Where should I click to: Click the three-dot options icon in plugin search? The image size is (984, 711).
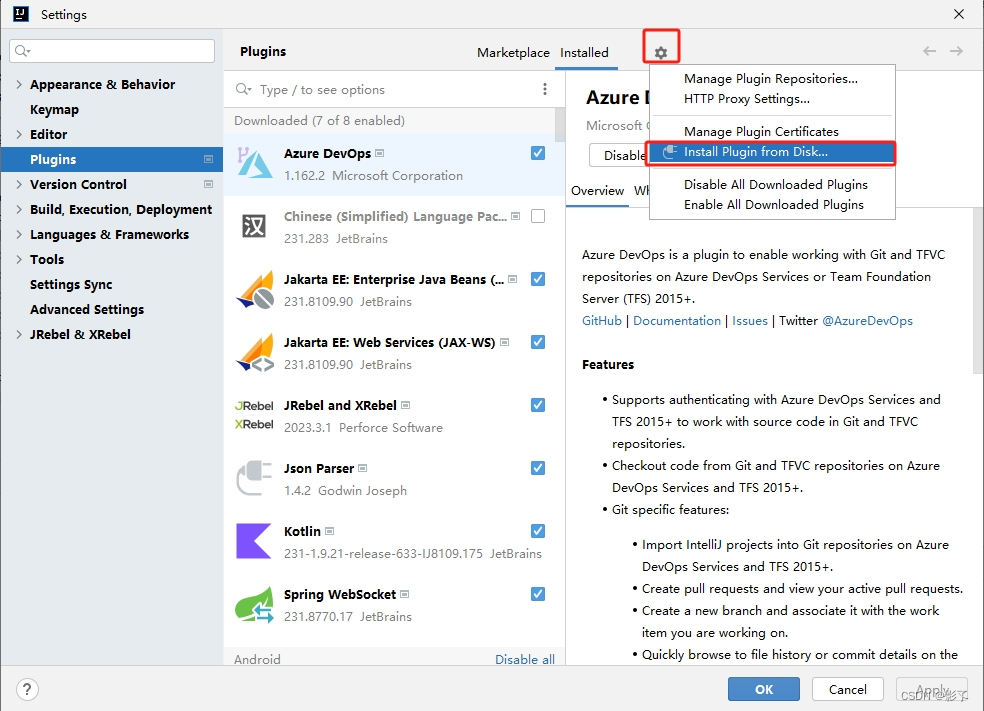pos(545,89)
